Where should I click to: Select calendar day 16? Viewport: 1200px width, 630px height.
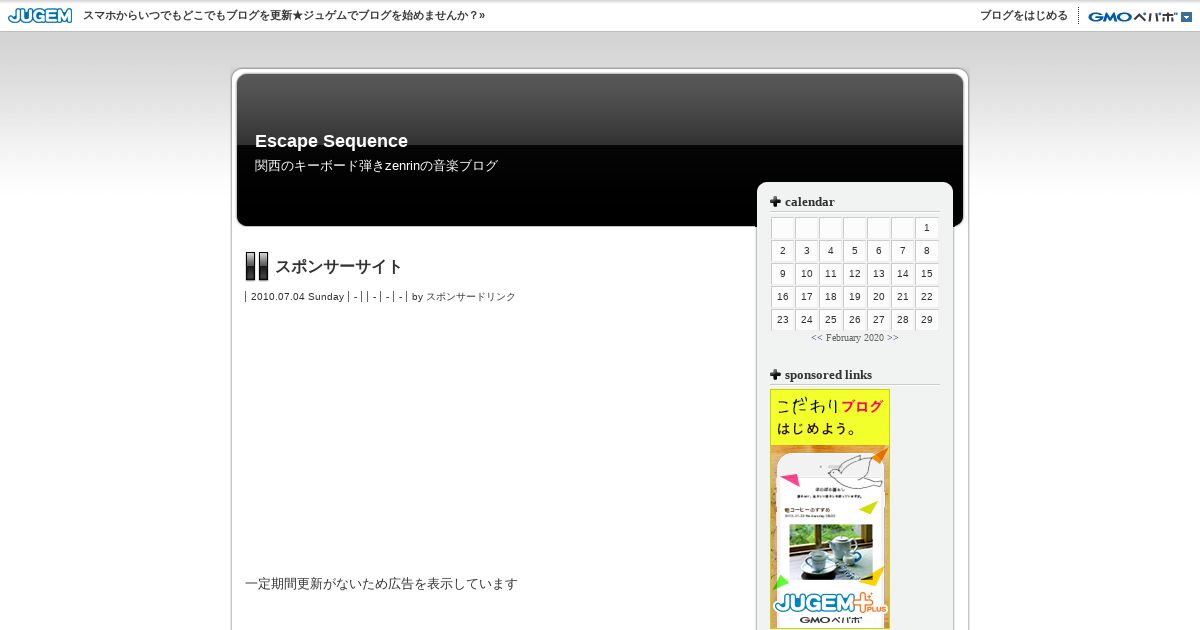[783, 297]
